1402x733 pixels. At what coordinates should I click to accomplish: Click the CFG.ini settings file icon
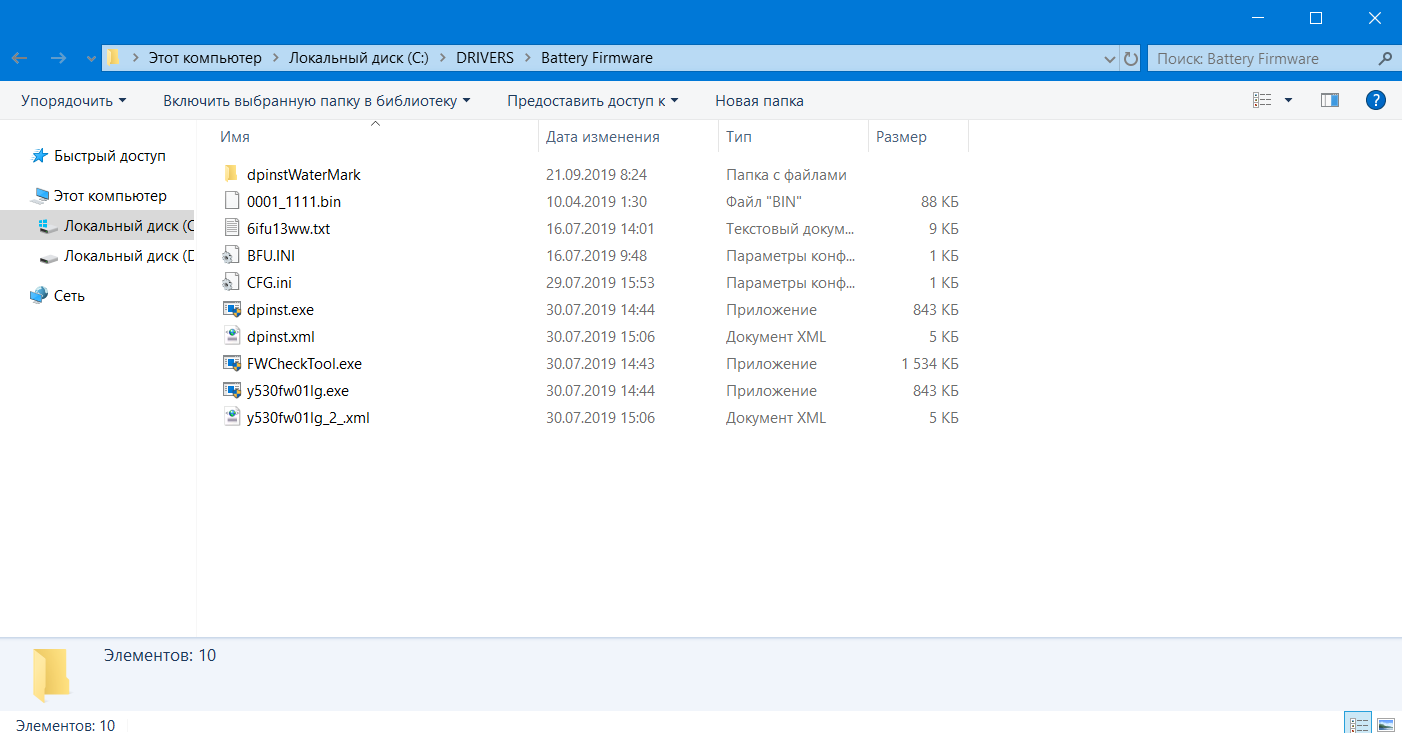point(231,282)
